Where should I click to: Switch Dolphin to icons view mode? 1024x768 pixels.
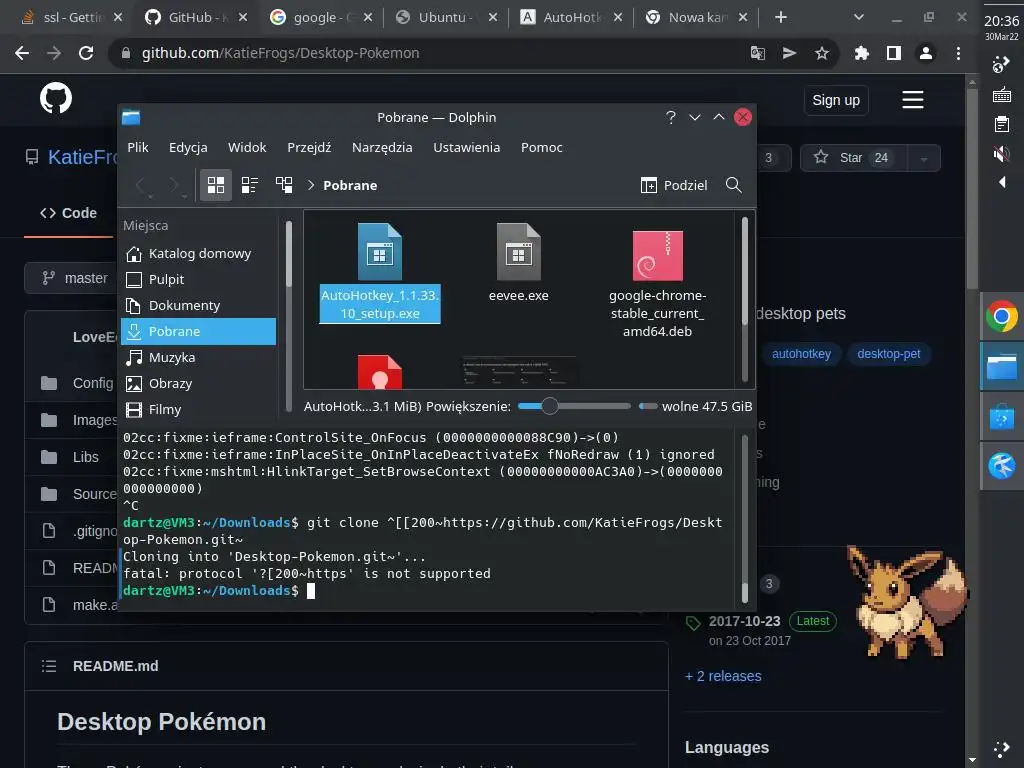(x=216, y=185)
